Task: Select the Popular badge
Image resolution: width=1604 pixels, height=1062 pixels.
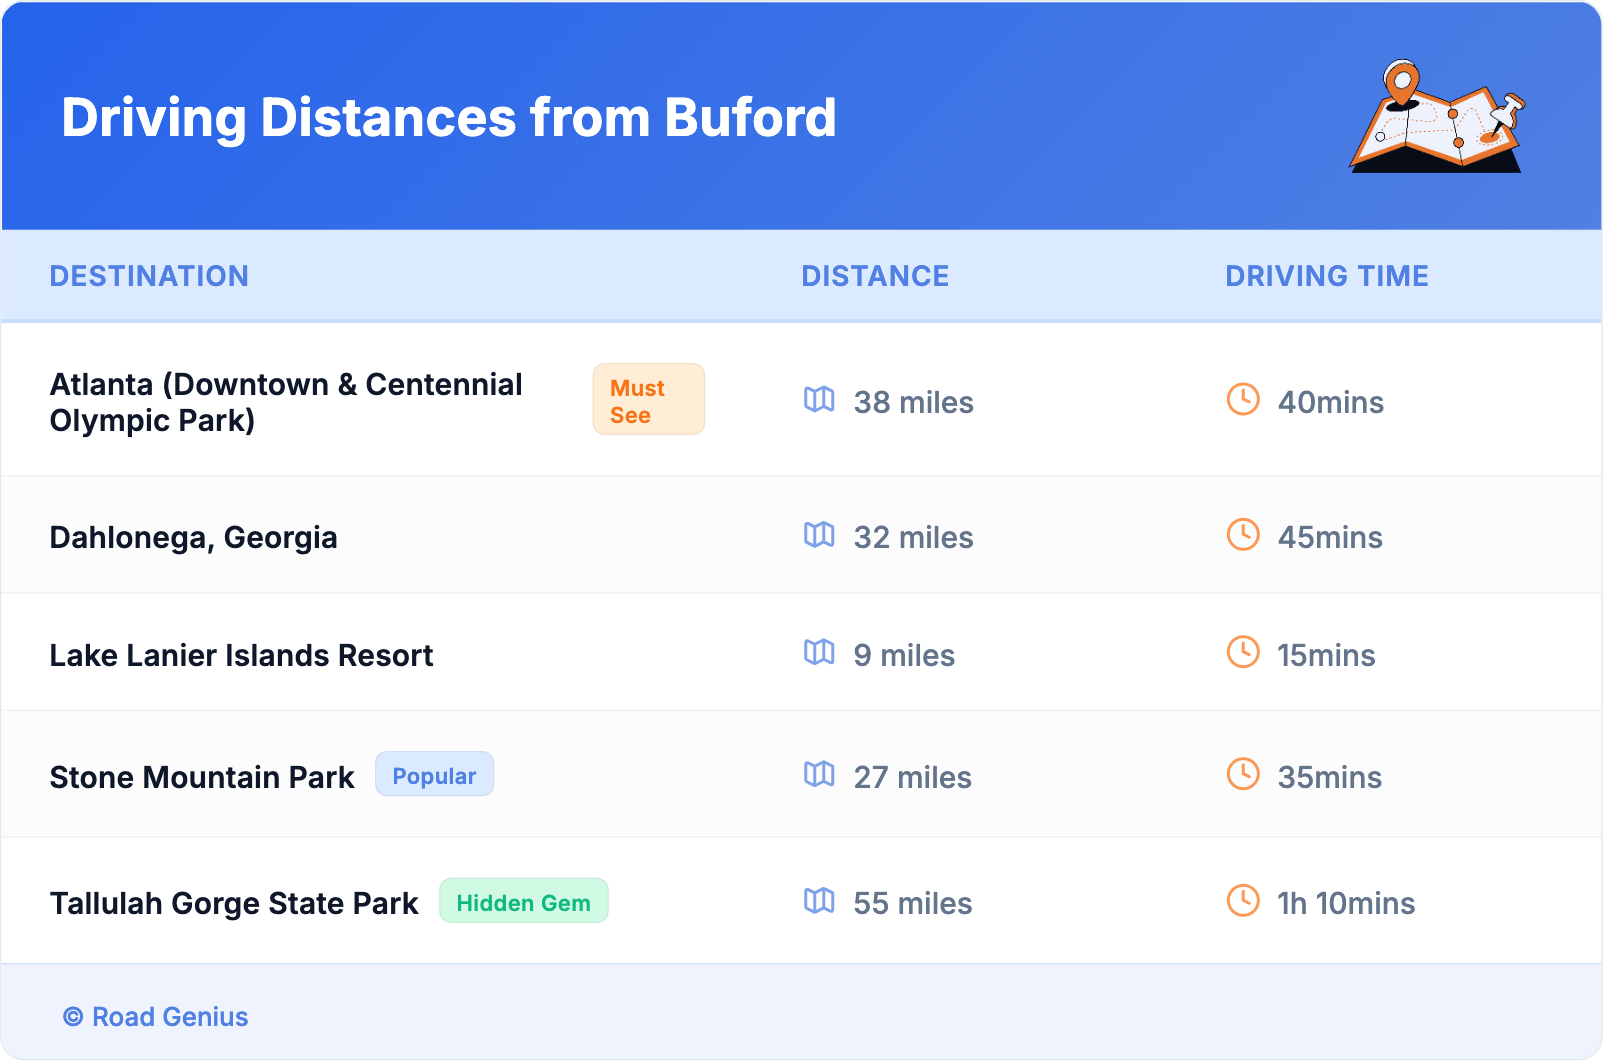Action: pyautogui.click(x=434, y=775)
